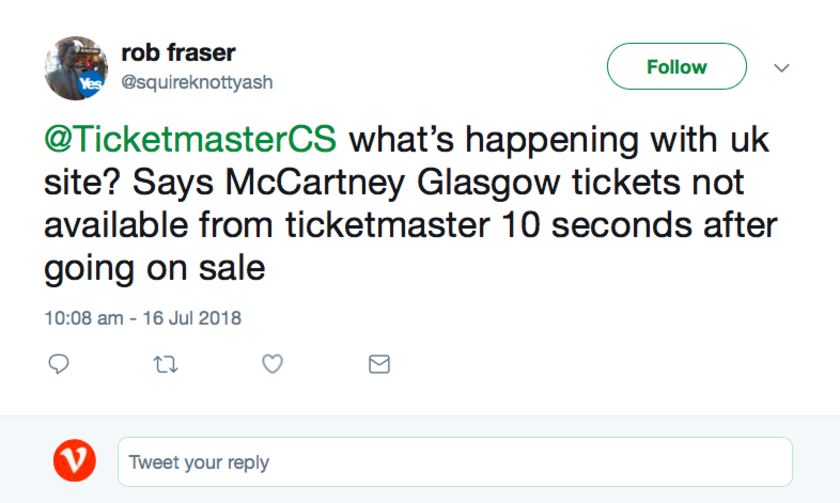Visit the @squireknottyash handle link
This screenshot has width=840, height=503.
[197, 82]
